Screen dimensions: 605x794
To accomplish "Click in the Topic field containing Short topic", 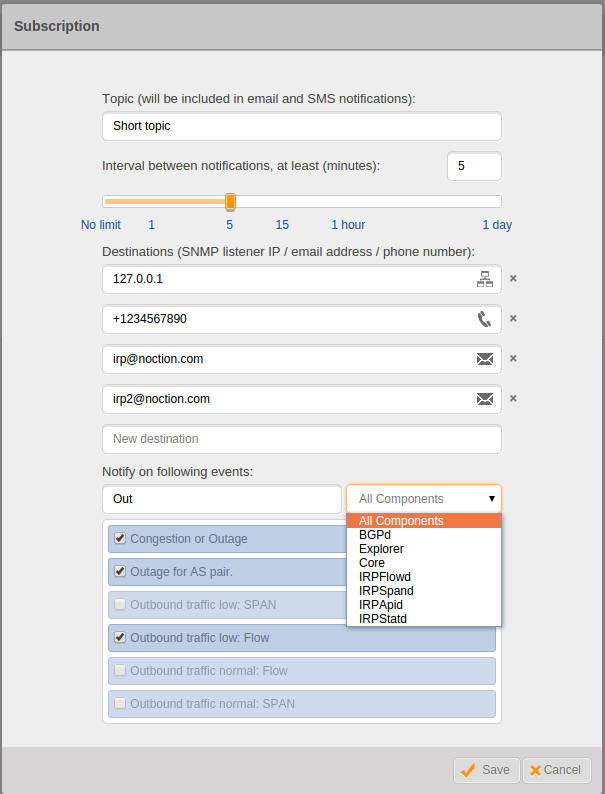I will click(x=302, y=126).
